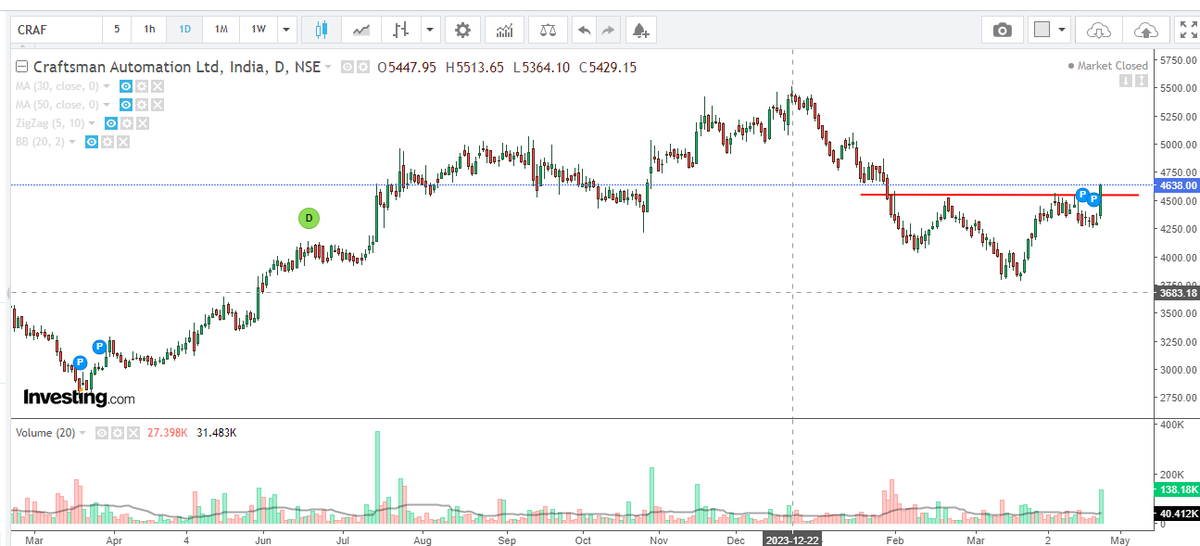Click the 2023-12-22 date label
The height and width of the screenshot is (546, 1200).
pyautogui.click(x=792, y=538)
